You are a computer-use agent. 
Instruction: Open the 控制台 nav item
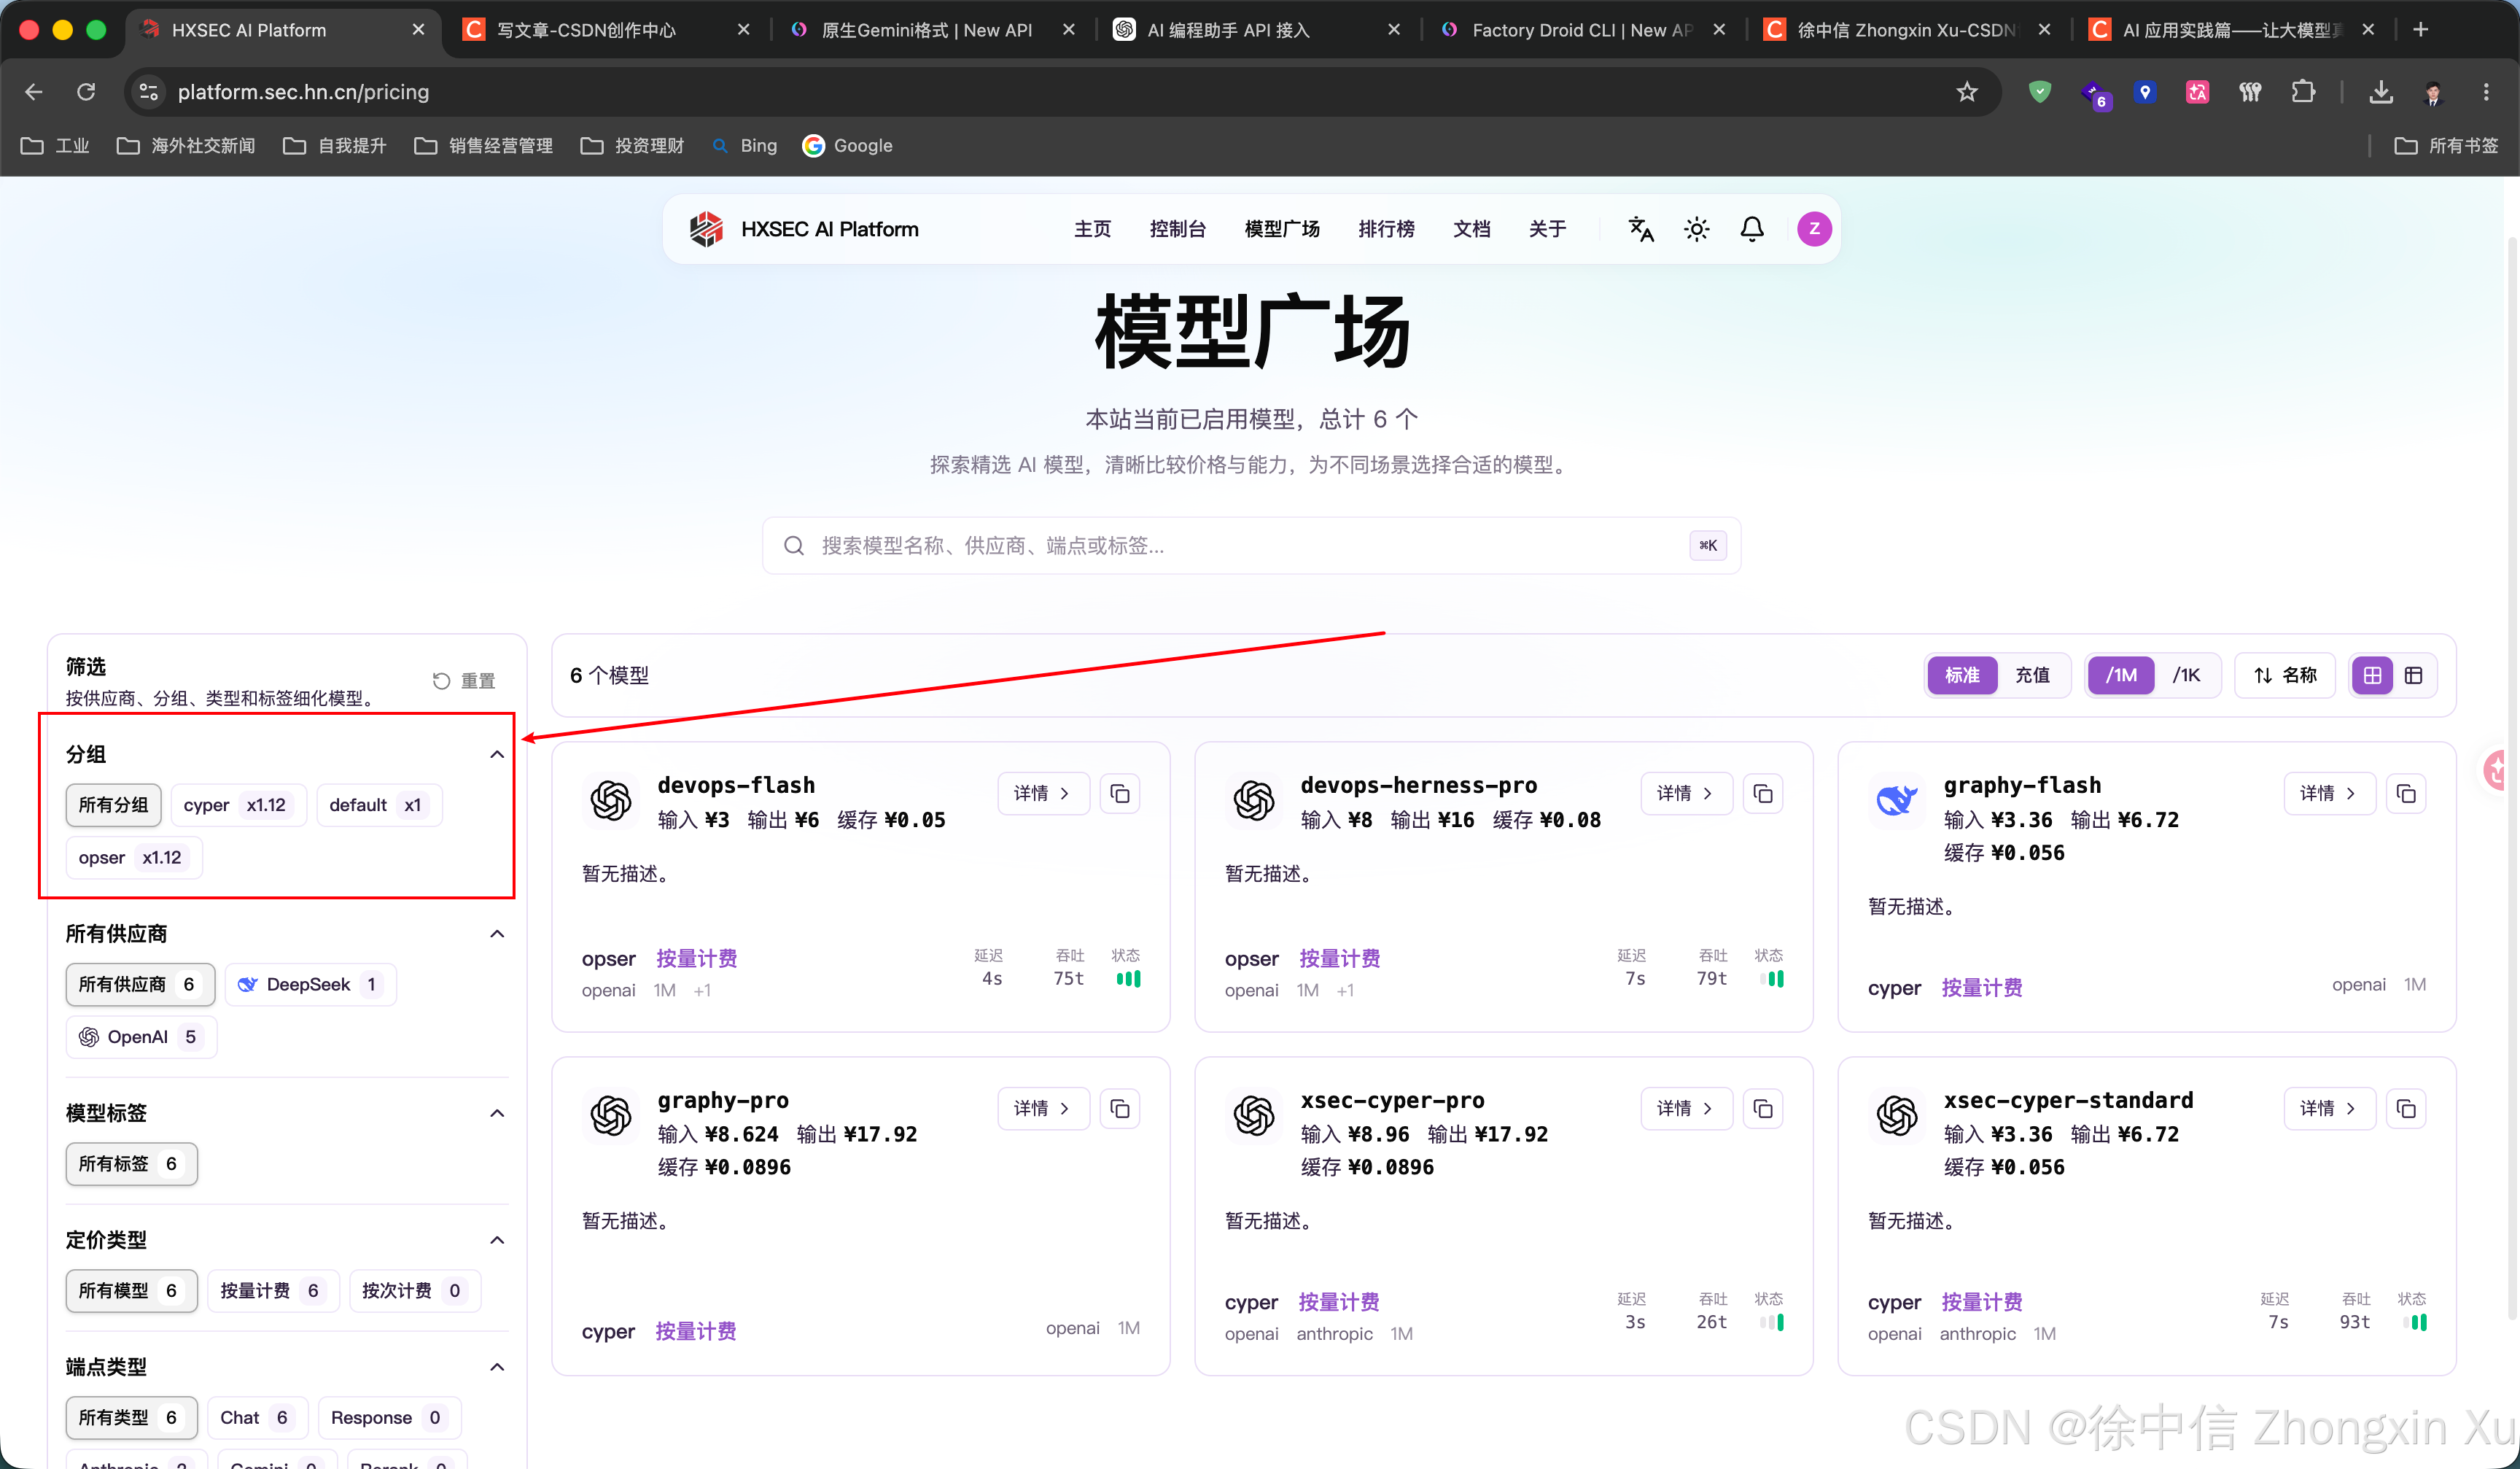[x=1178, y=229]
